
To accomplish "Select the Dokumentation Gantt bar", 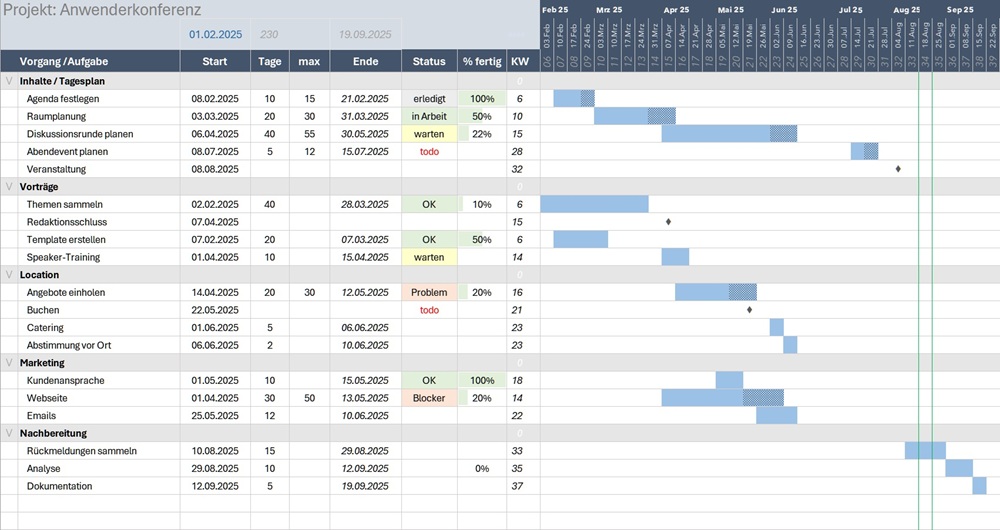I will [980, 486].
